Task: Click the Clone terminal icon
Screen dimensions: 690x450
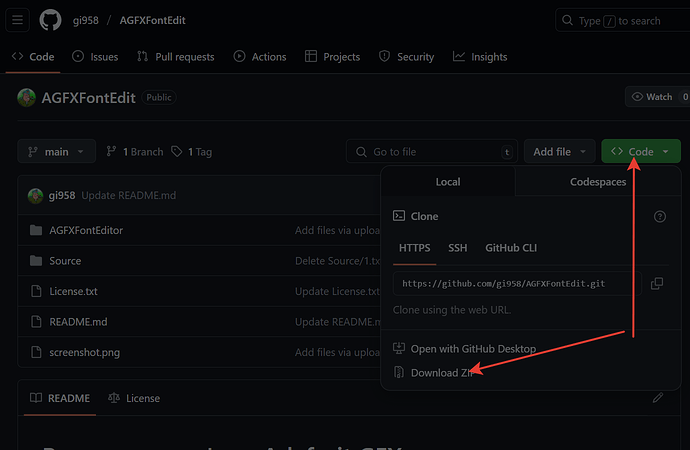Action: (x=399, y=216)
